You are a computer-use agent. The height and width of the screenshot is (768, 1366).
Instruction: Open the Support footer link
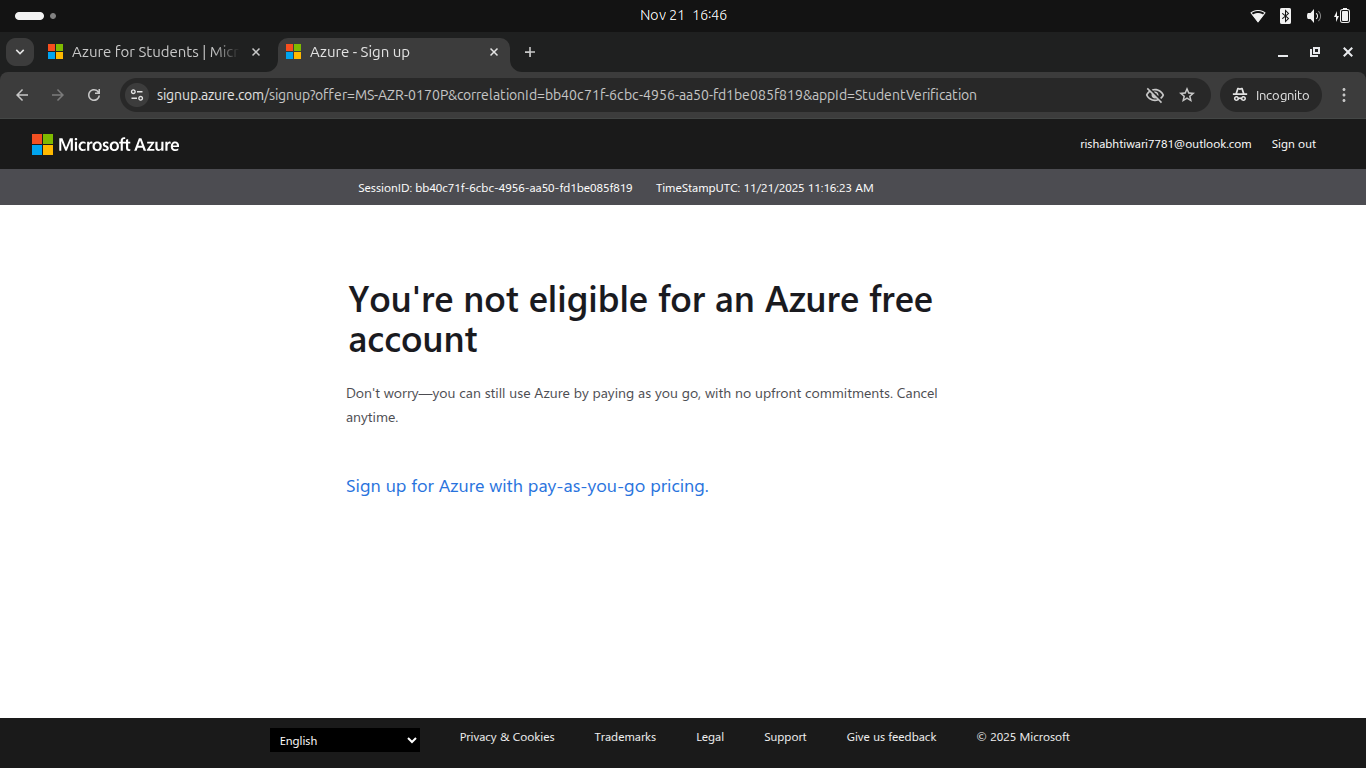pyautogui.click(x=785, y=737)
